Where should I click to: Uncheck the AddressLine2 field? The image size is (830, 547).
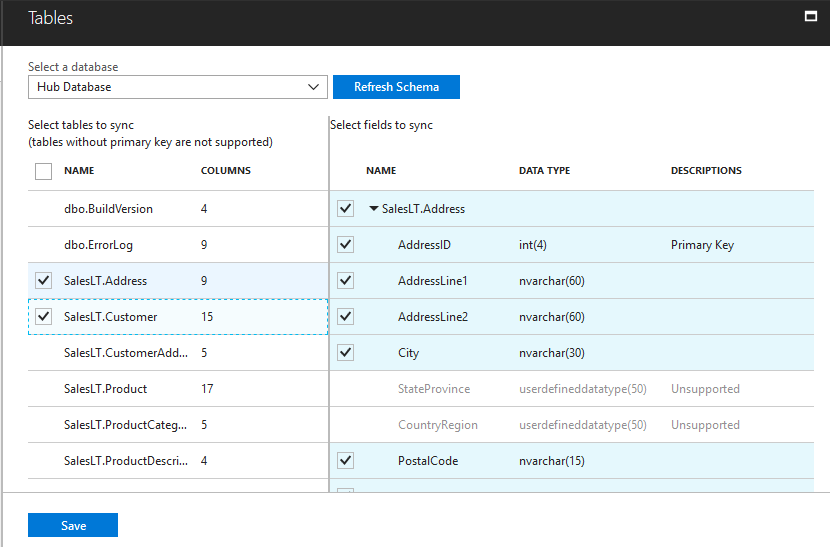(x=345, y=317)
